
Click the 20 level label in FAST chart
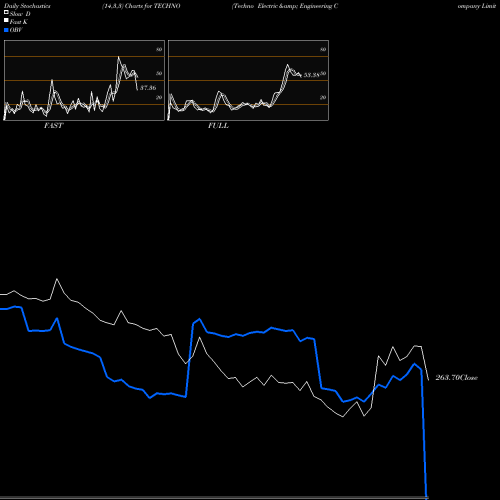(159, 97)
